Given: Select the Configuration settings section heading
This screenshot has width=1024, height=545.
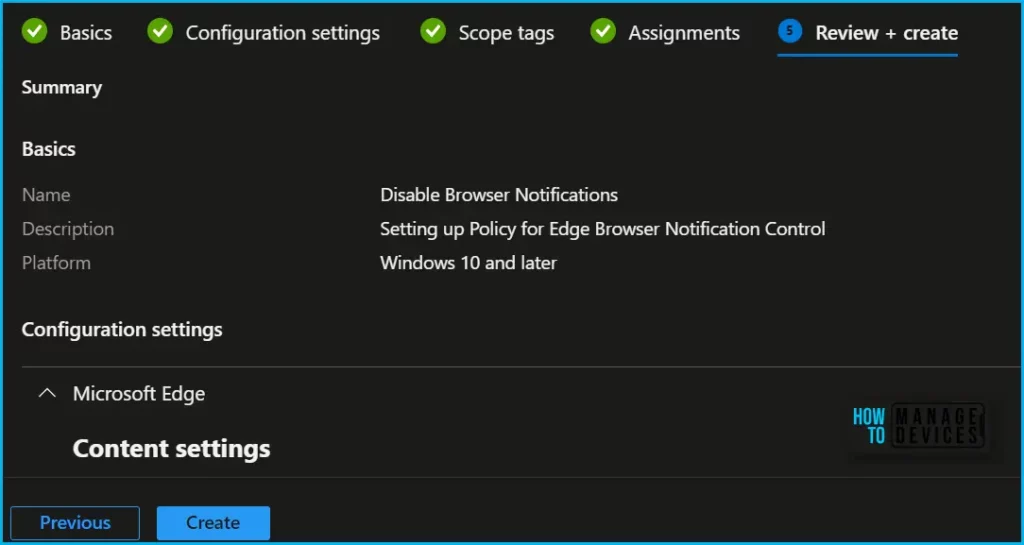Looking at the screenshot, I should pyautogui.click(x=122, y=330).
